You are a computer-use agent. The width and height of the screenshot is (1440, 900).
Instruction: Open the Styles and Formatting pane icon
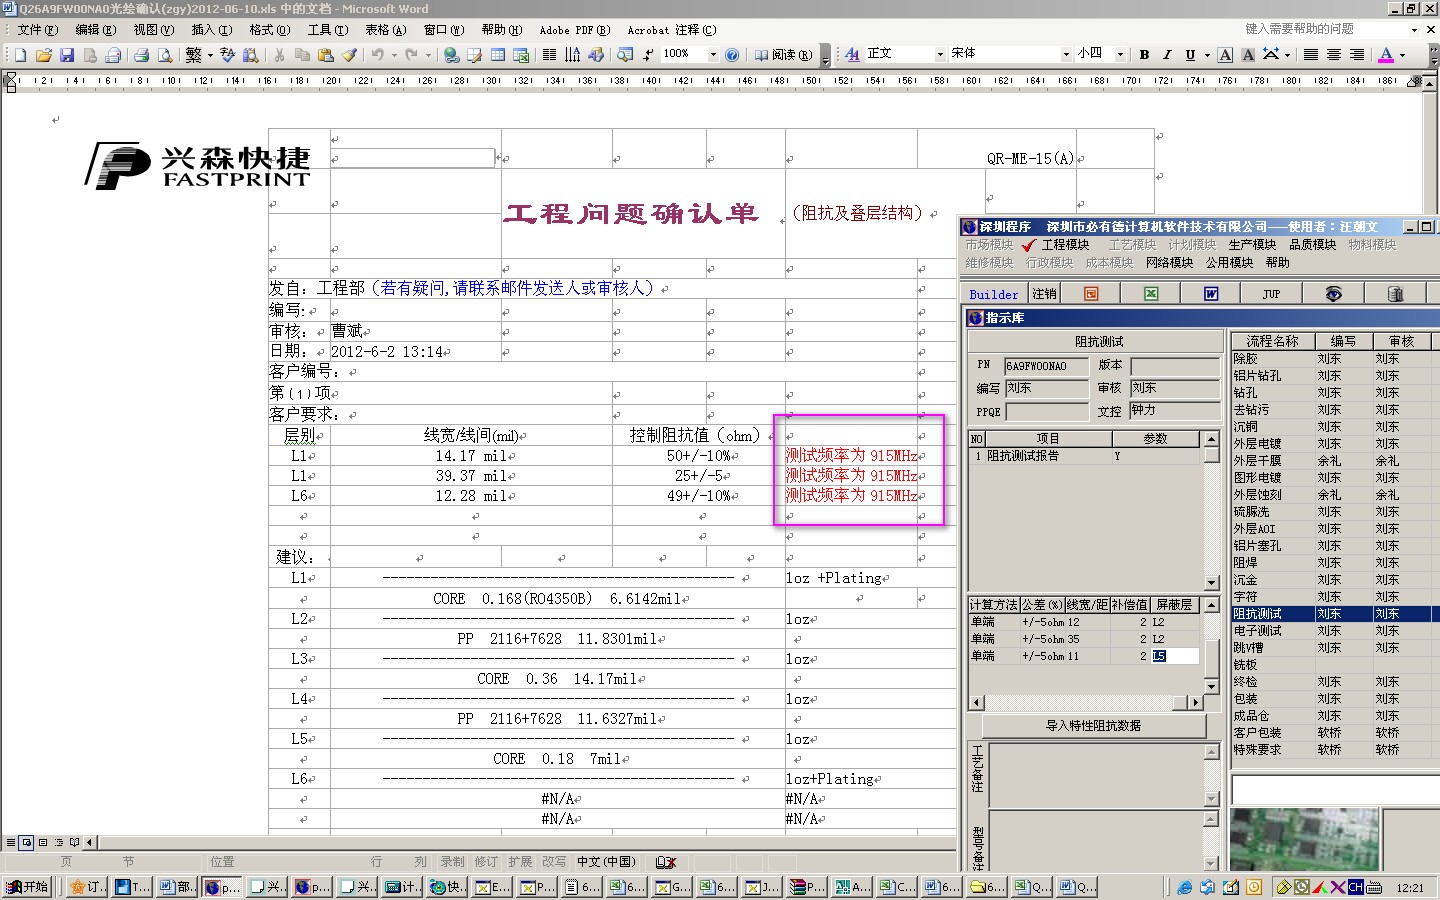pyautogui.click(x=852, y=54)
